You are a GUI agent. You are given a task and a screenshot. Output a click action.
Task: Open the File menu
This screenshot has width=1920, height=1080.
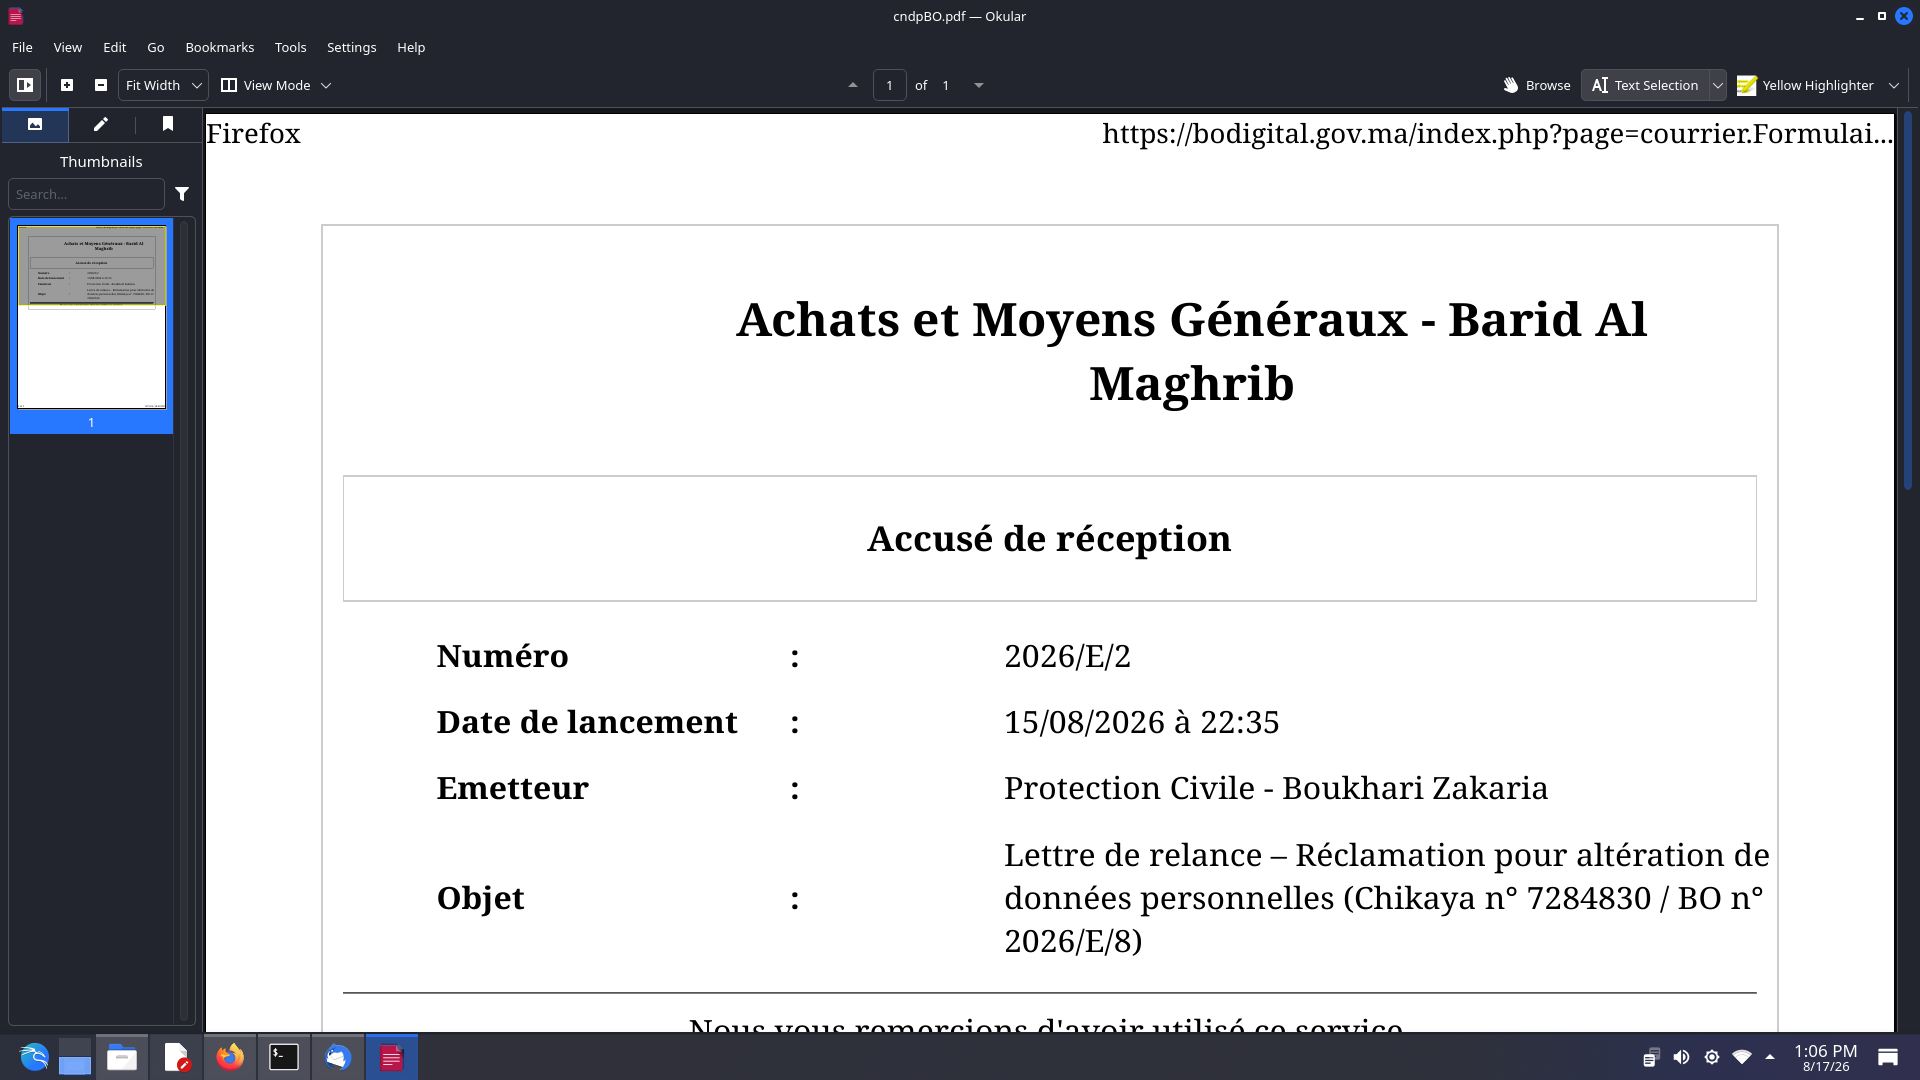point(22,47)
